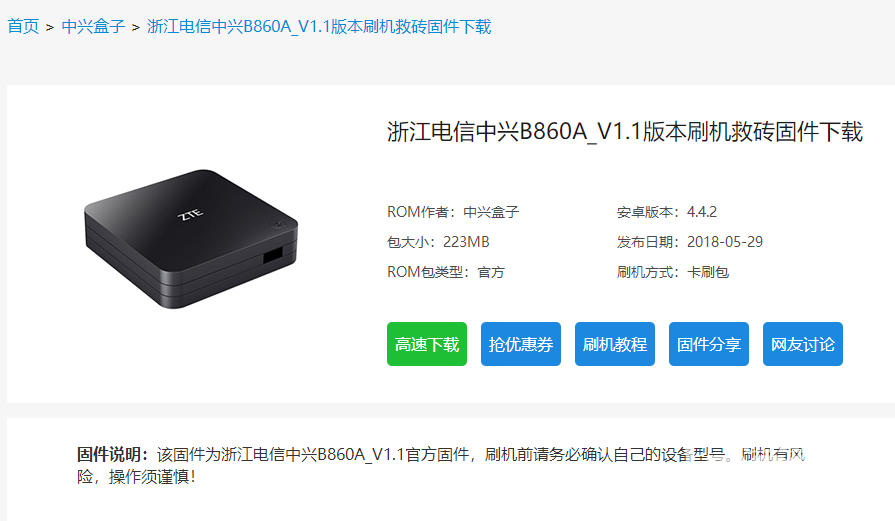Screen dimensions: 895x521
Task: Click the breadcrumb arrow after 首页
Action: point(50,27)
